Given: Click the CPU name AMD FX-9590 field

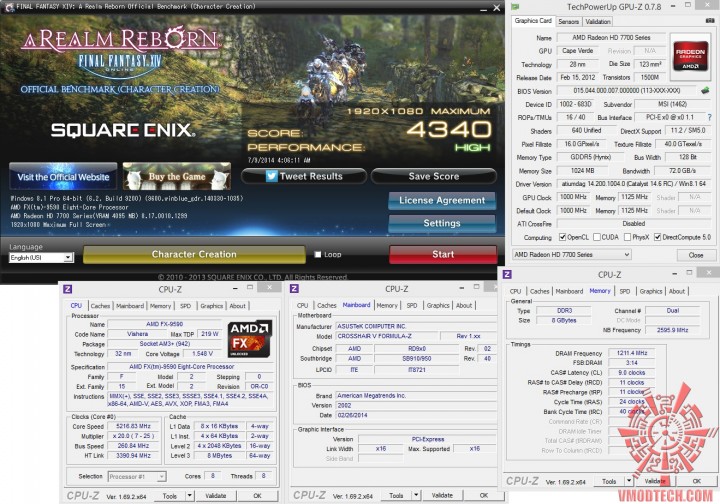Looking at the screenshot, I should pos(164,324).
